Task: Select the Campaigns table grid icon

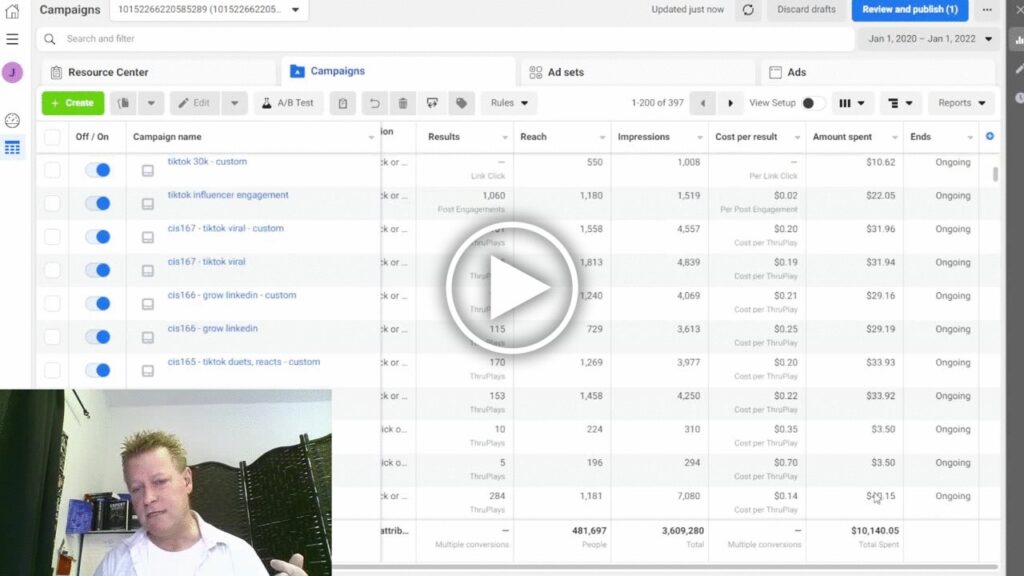Action: (12, 148)
